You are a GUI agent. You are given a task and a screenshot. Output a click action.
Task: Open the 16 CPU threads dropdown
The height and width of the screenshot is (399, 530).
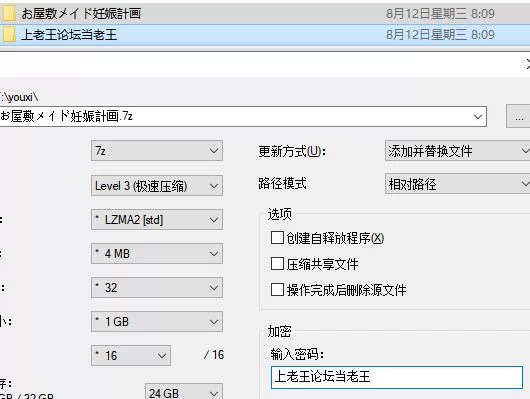tap(131, 355)
